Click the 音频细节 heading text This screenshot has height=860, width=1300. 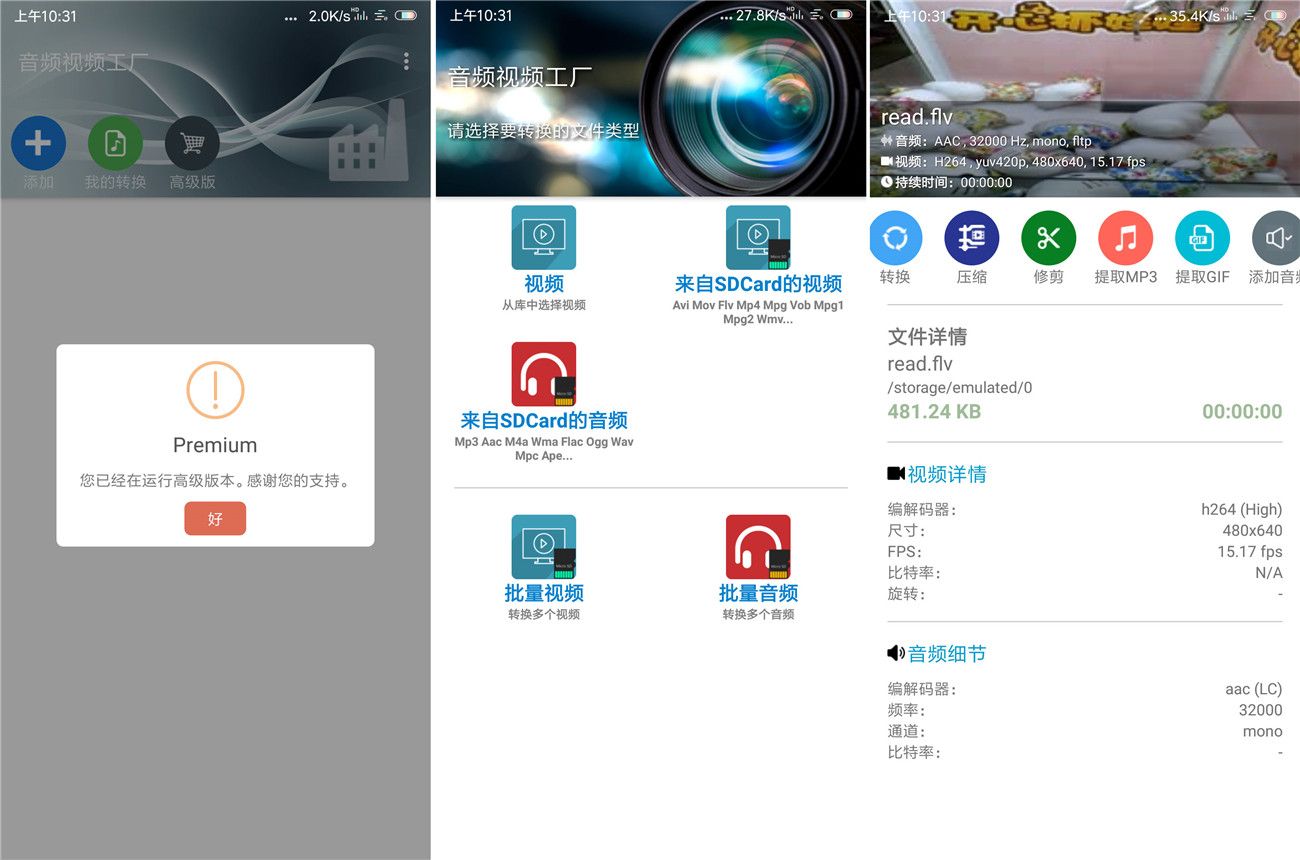coord(947,654)
